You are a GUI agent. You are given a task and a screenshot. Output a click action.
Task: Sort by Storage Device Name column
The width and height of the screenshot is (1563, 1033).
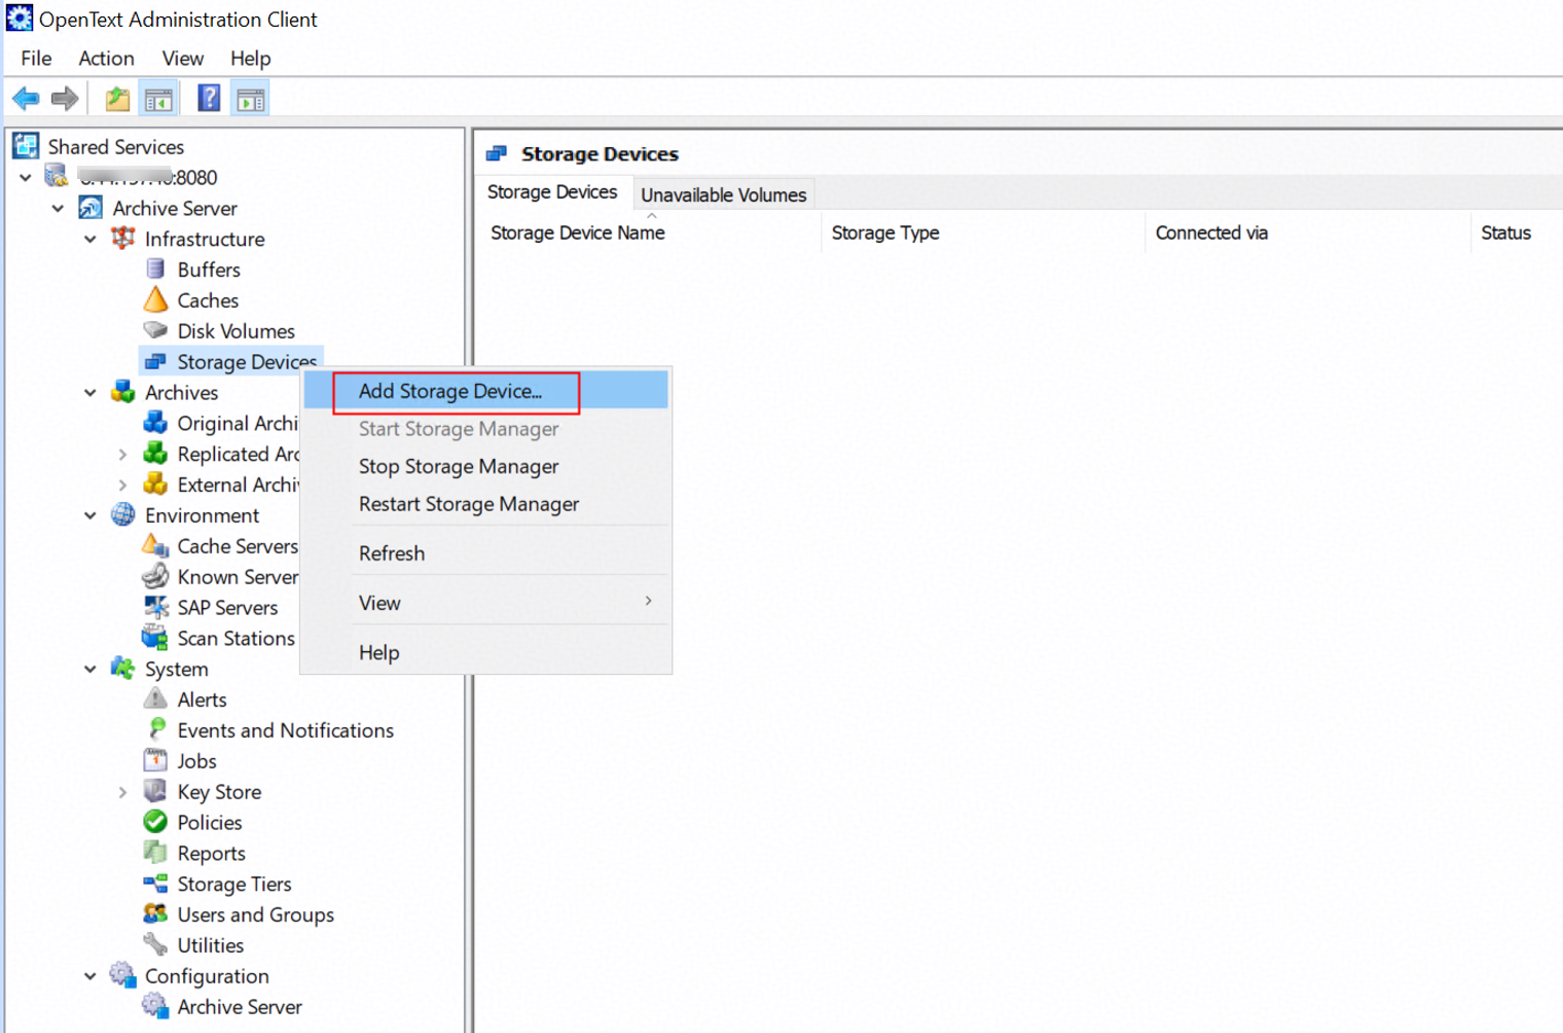(x=650, y=232)
